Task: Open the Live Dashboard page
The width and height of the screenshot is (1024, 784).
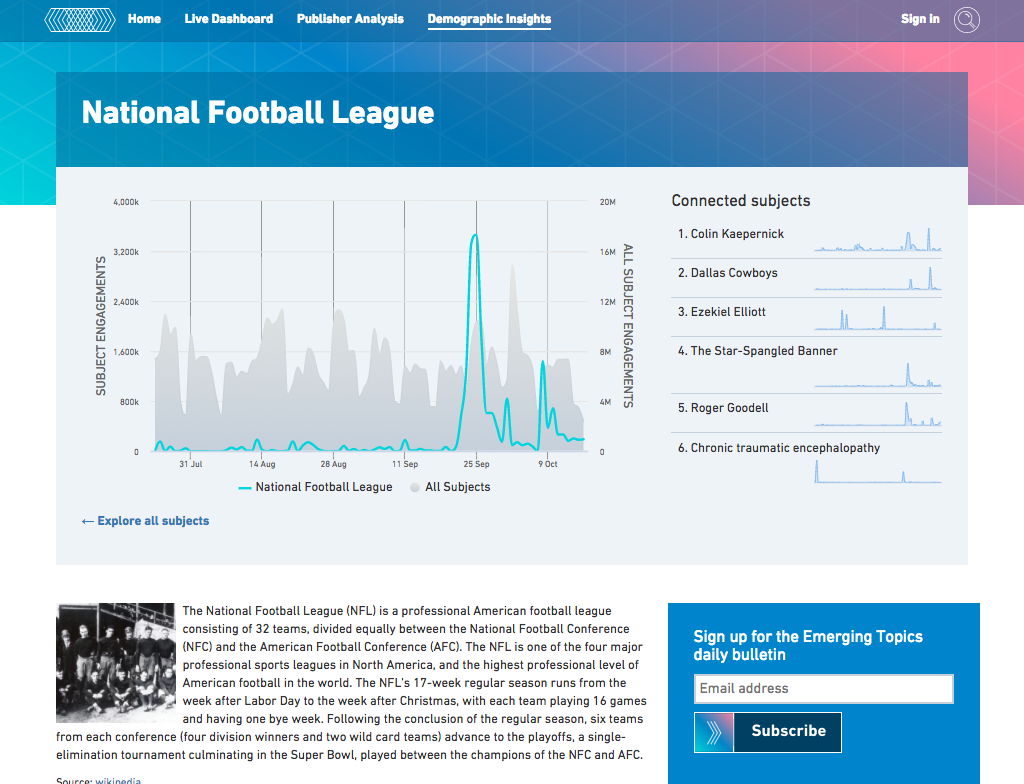Action: (x=229, y=19)
